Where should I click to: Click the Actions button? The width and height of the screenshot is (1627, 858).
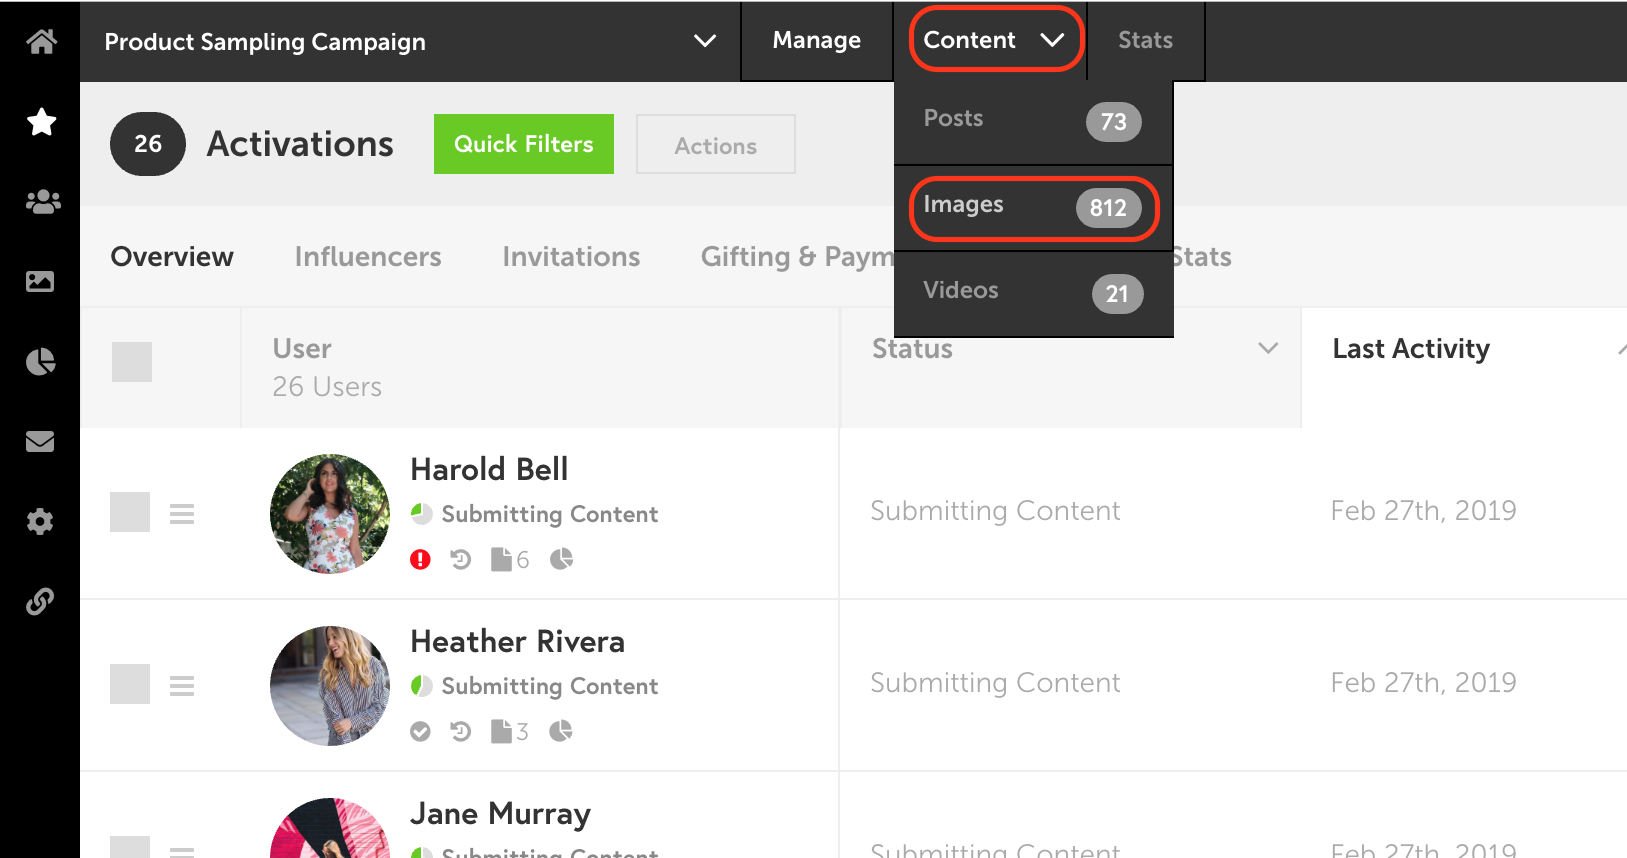pos(716,144)
